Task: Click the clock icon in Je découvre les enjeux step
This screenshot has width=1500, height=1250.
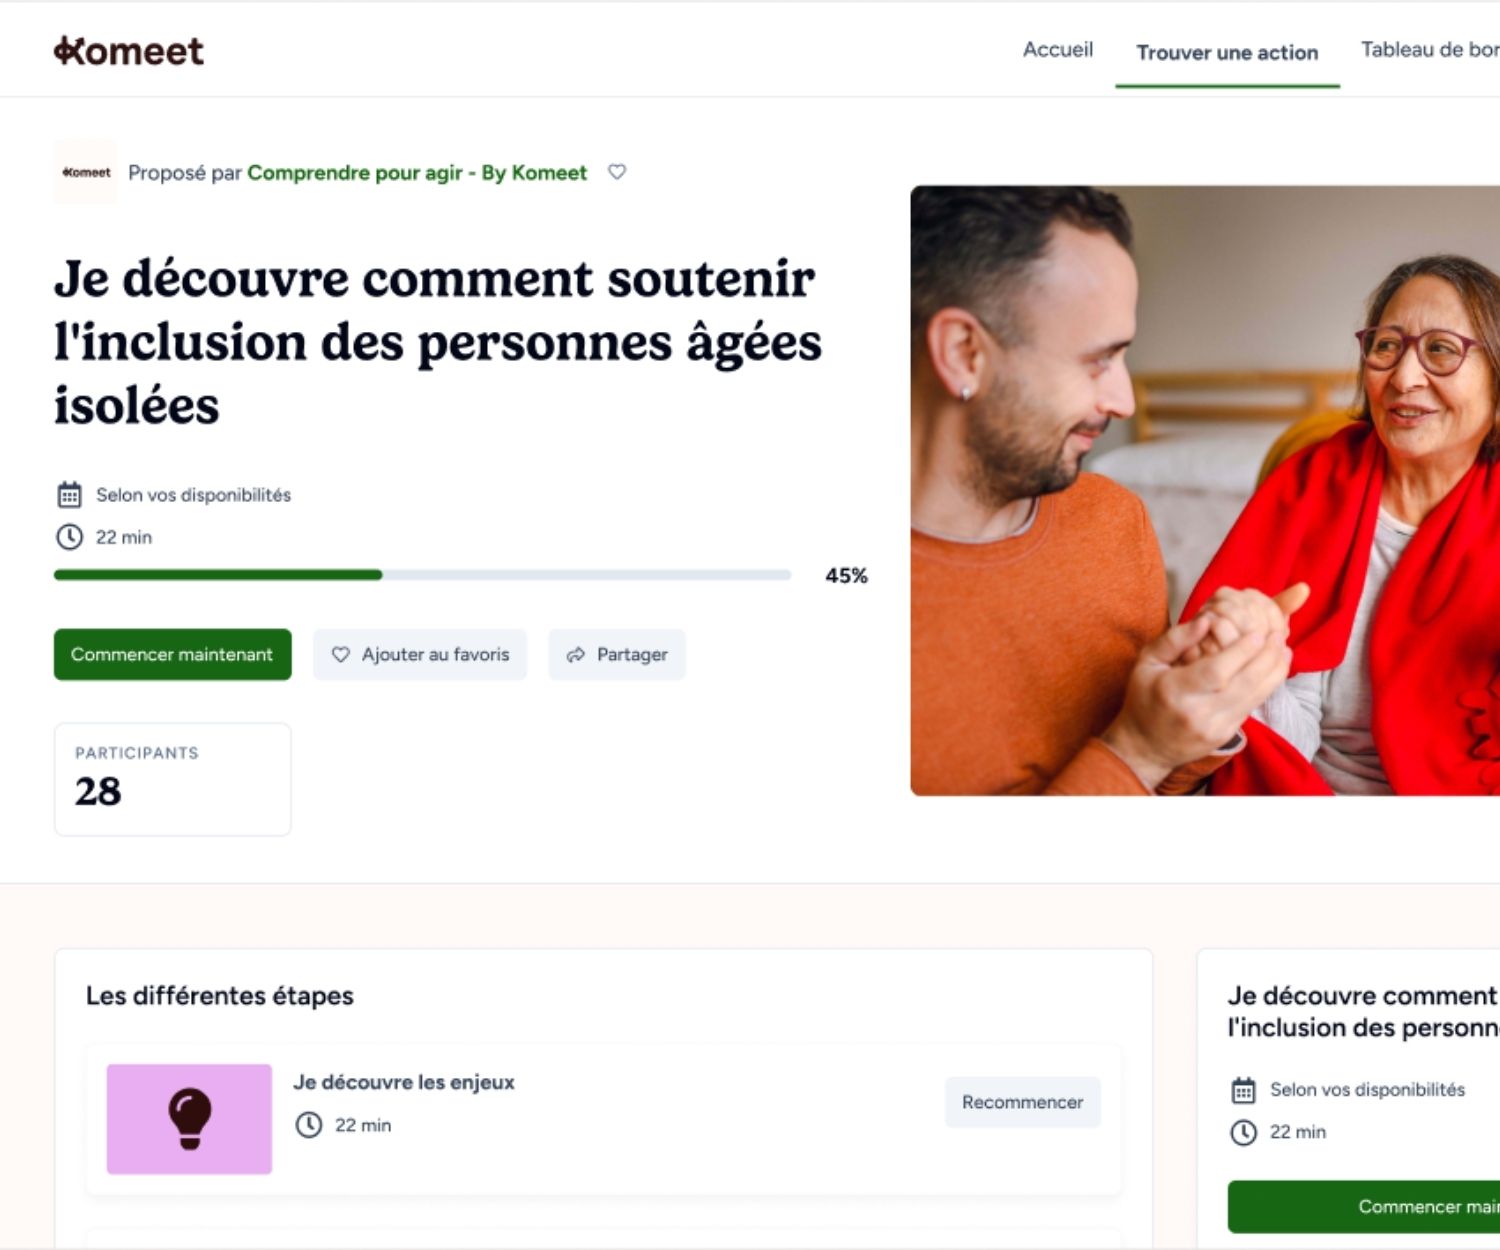Action: tap(308, 1125)
